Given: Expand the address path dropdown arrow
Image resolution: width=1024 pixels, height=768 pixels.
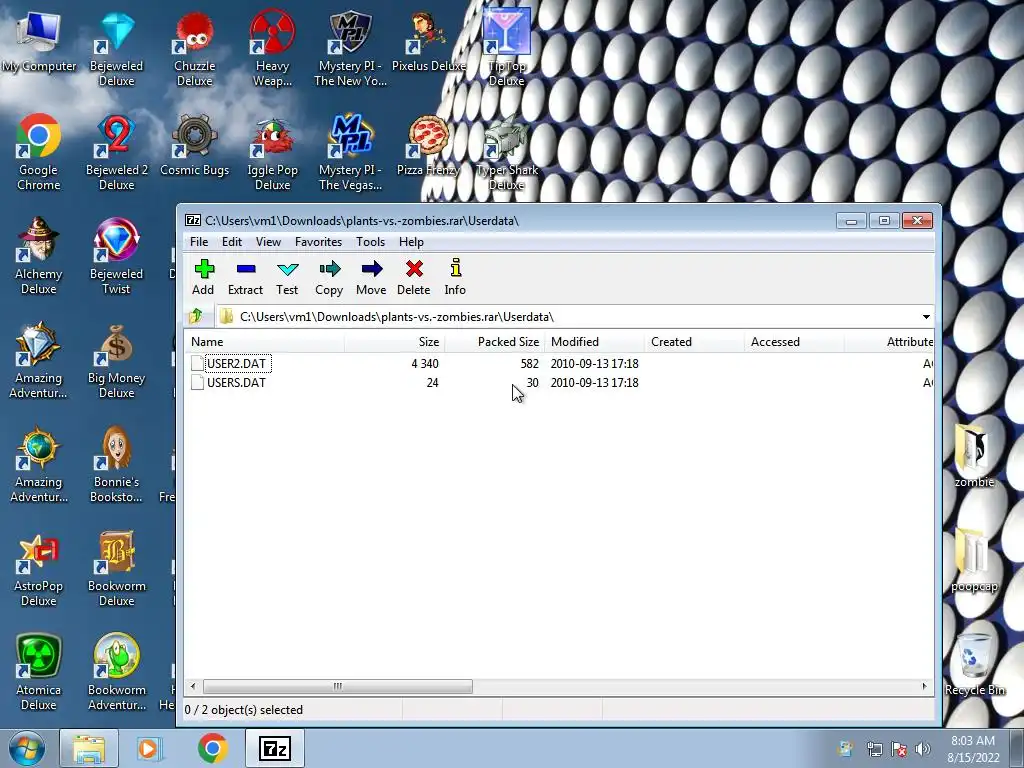Looking at the screenshot, I should [926, 317].
